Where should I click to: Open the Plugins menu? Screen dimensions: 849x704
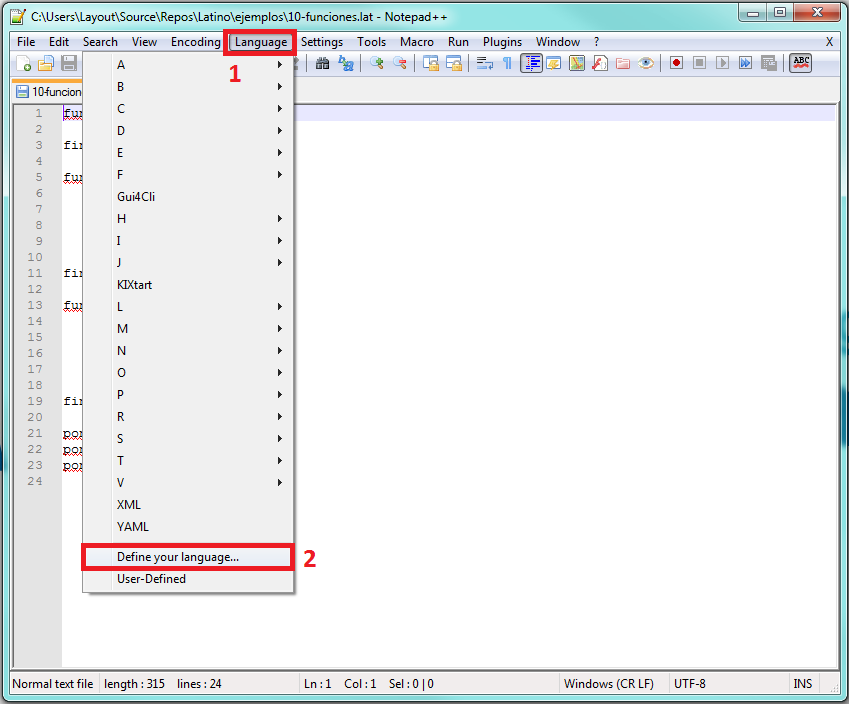click(x=502, y=42)
